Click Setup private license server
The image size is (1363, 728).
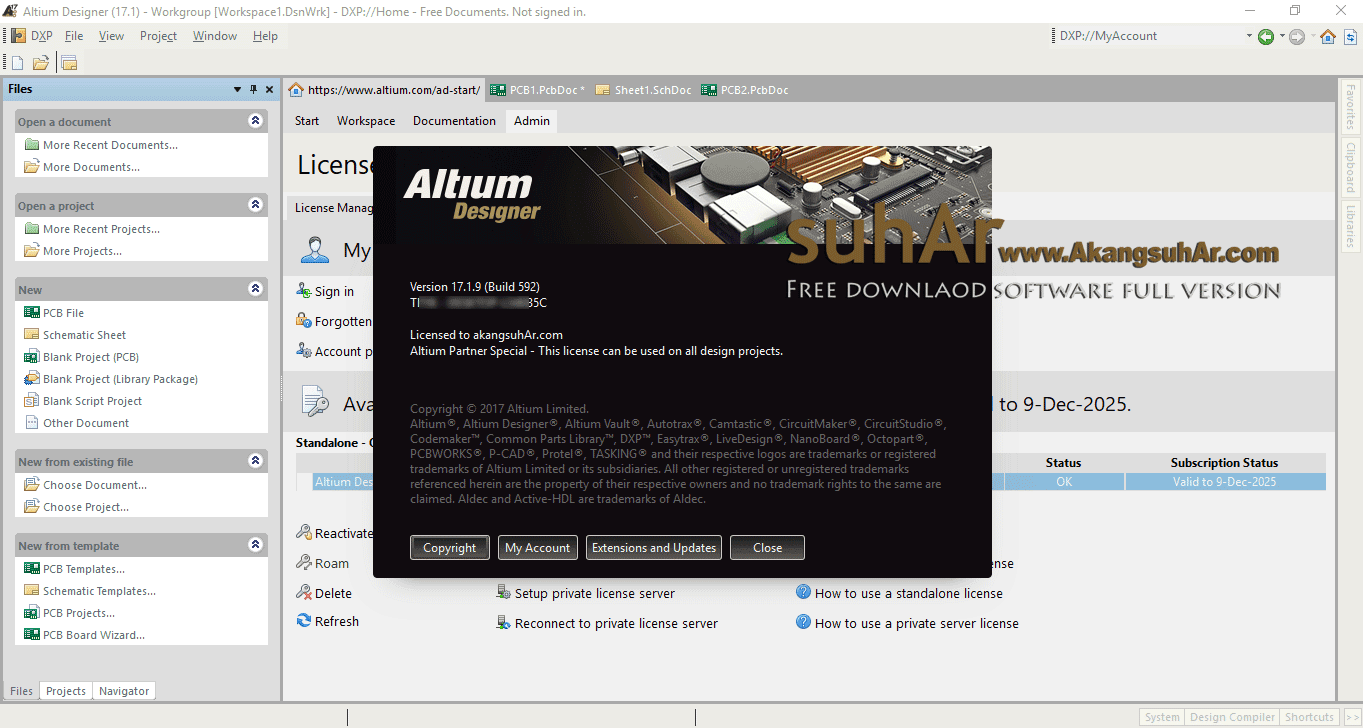click(586, 593)
